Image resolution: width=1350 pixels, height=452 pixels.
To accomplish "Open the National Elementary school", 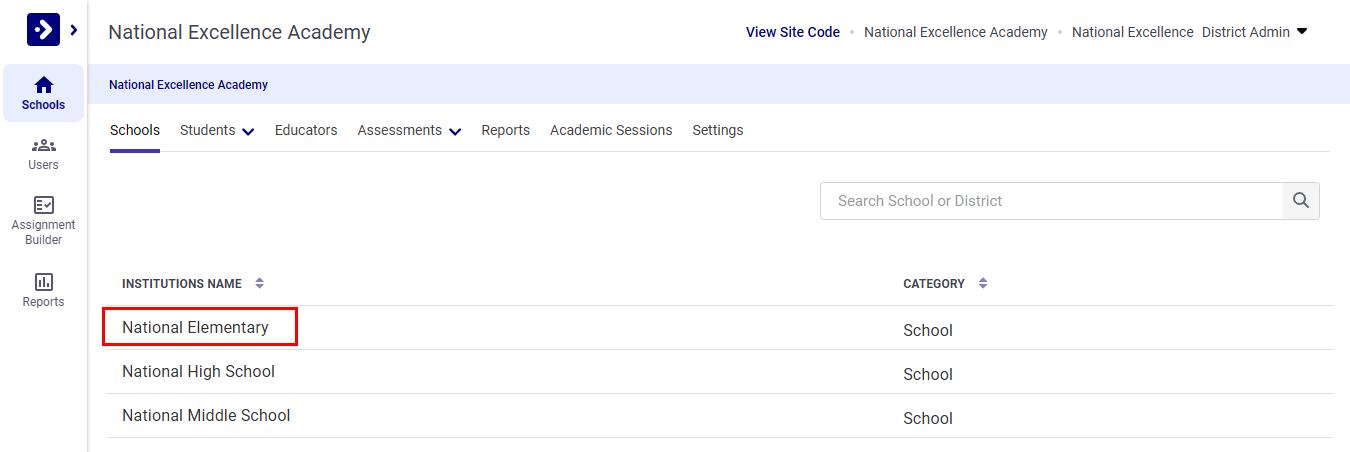I will tap(196, 328).
